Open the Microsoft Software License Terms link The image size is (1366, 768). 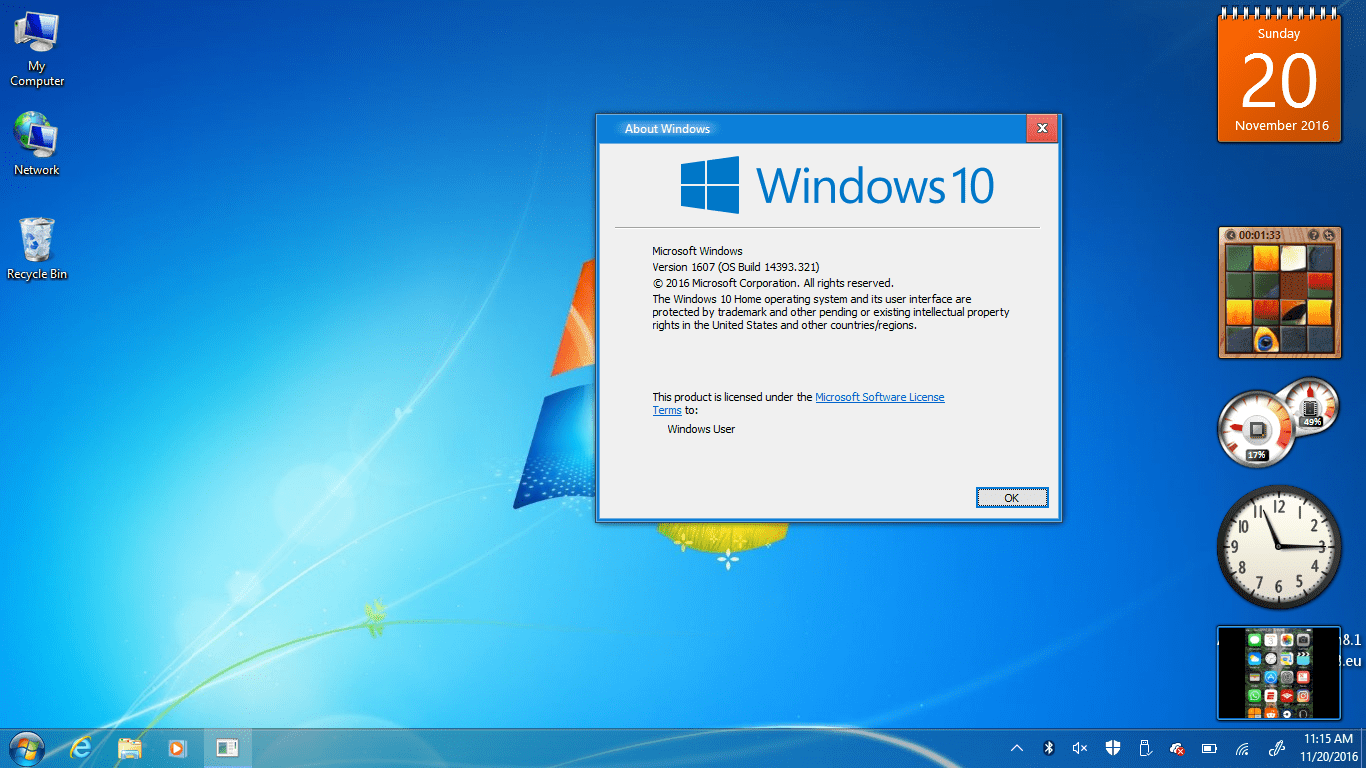click(x=880, y=397)
